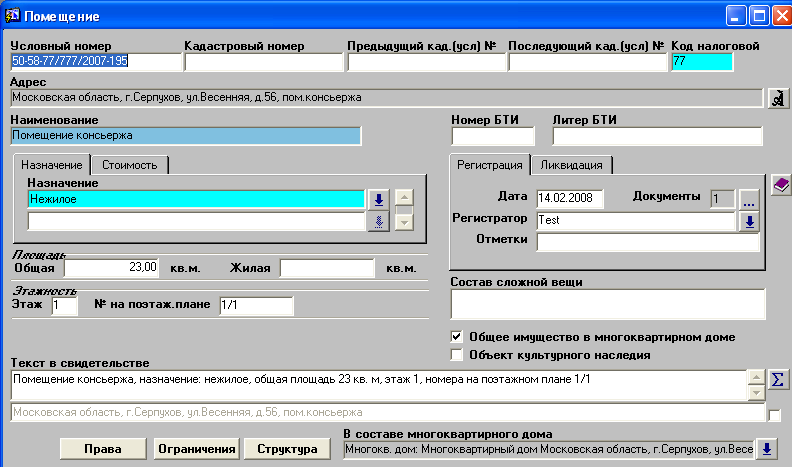The height and width of the screenshot is (467, 792).
Task: Open second Назначение row dropdown arrow
Action: tap(379, 222)
